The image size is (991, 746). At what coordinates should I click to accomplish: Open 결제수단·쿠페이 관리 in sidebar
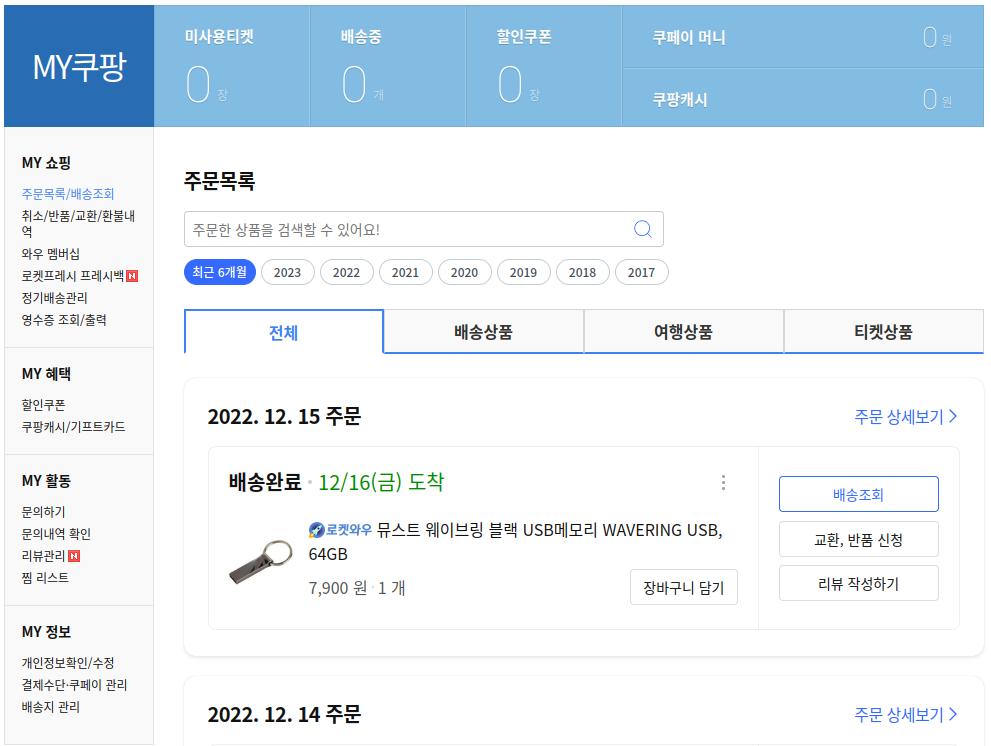75,685
